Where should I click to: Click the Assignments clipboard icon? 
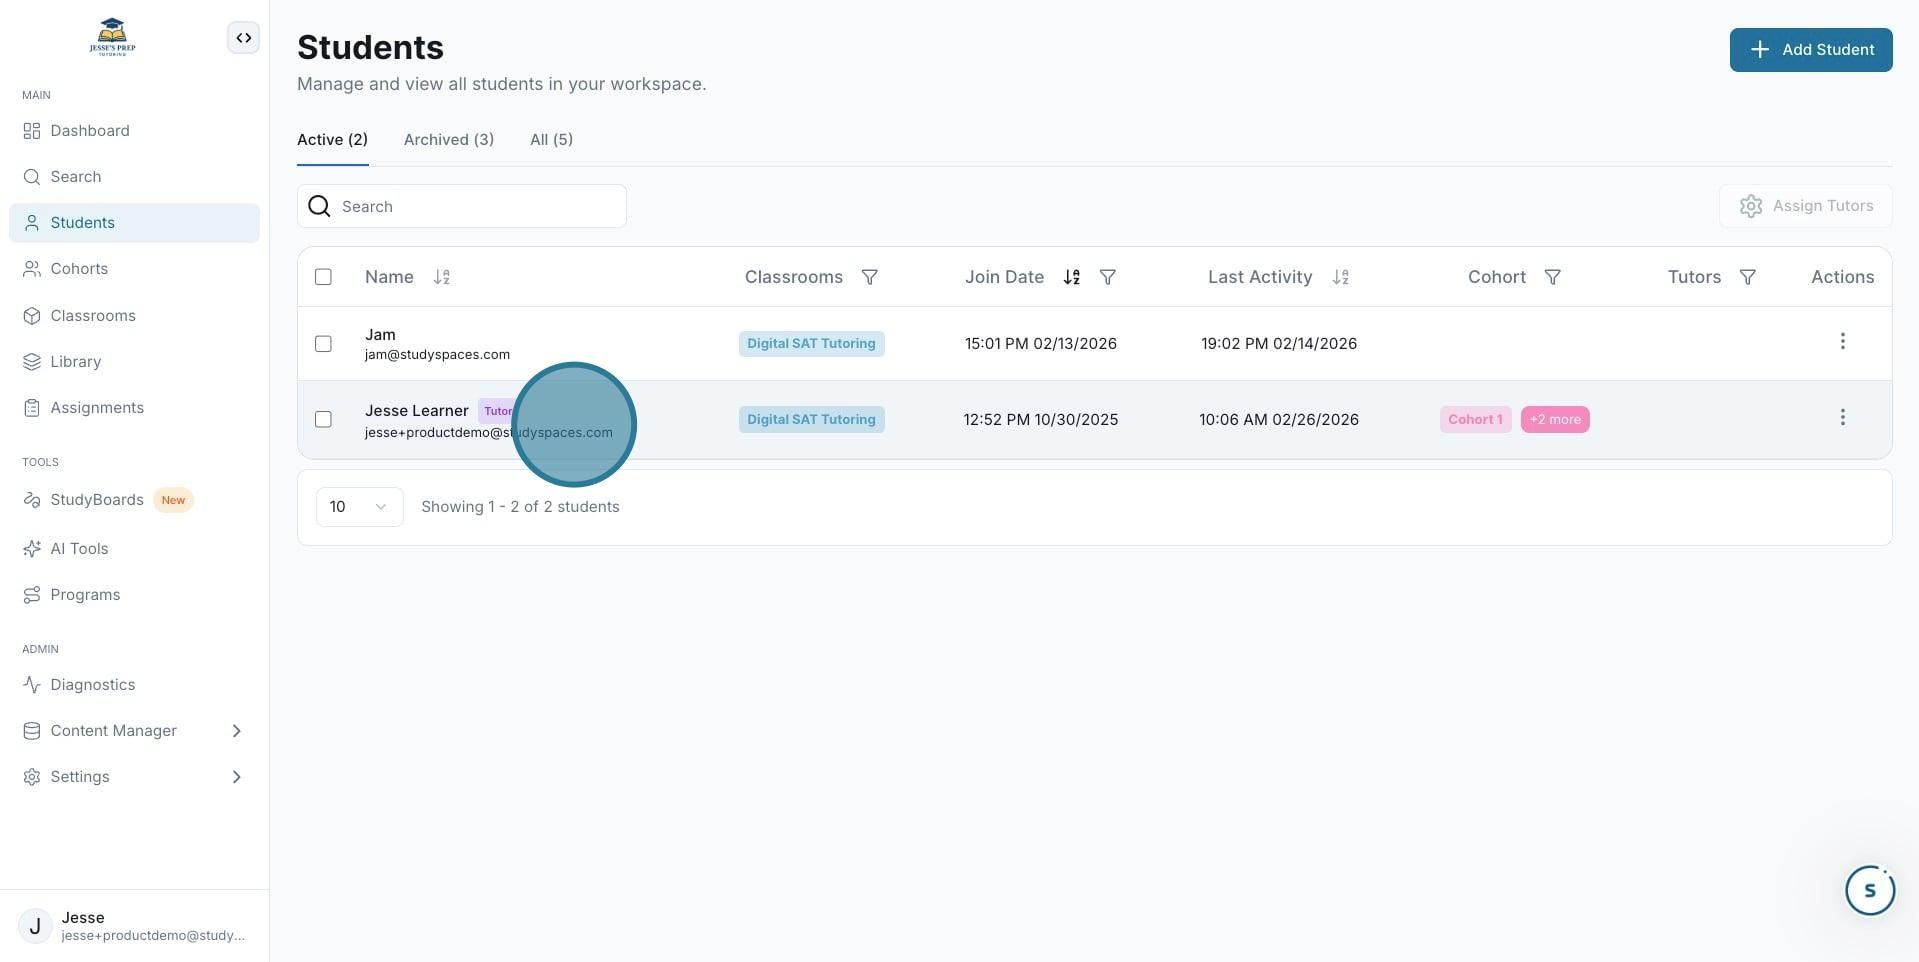point(32,408)
